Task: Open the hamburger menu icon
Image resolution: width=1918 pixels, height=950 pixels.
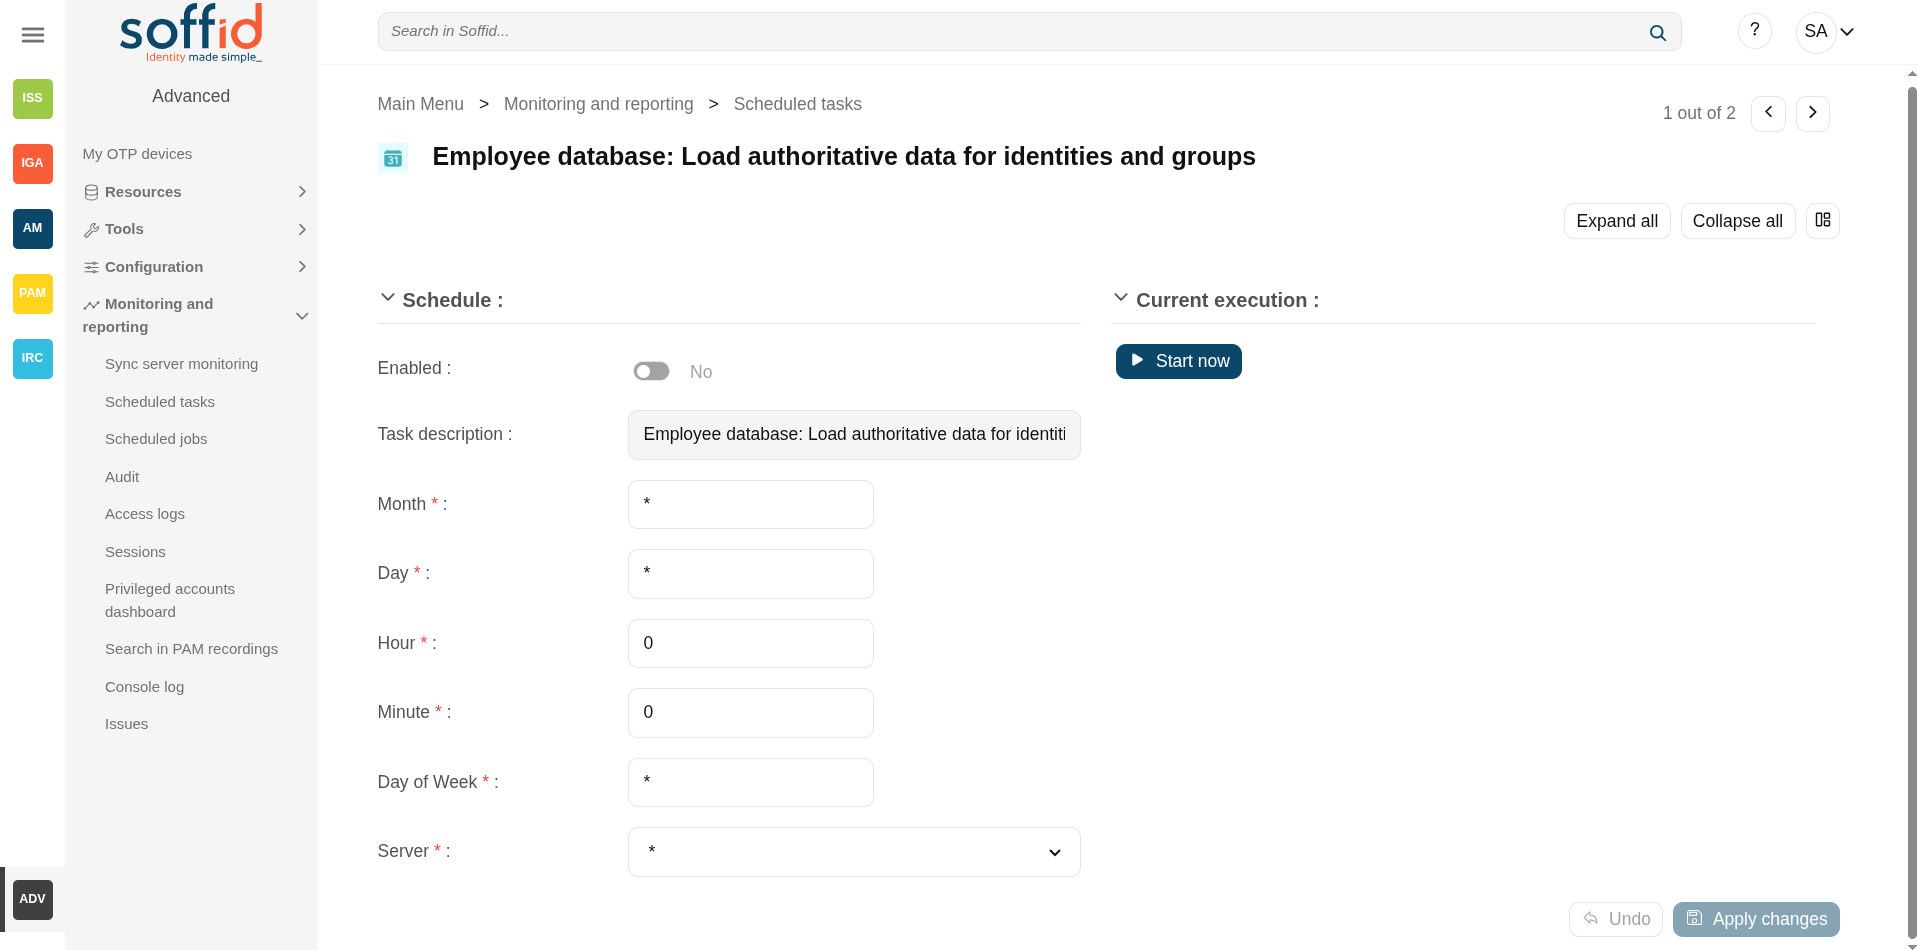Action: click(33, 35)
